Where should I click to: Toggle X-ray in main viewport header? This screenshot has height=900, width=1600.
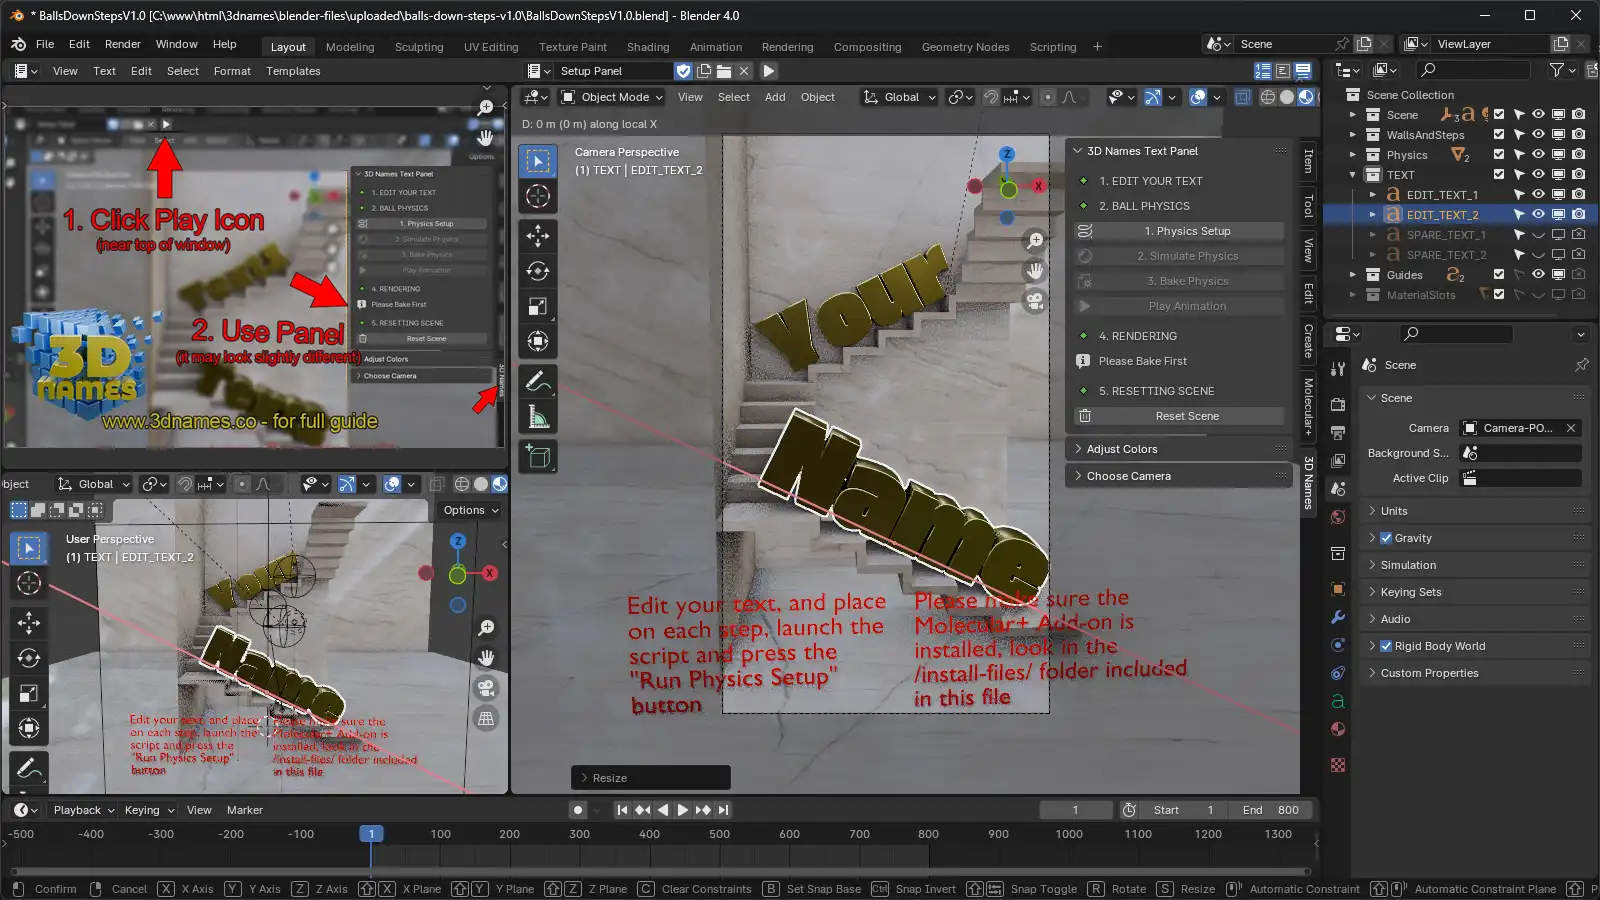[x=1243, y=97]
